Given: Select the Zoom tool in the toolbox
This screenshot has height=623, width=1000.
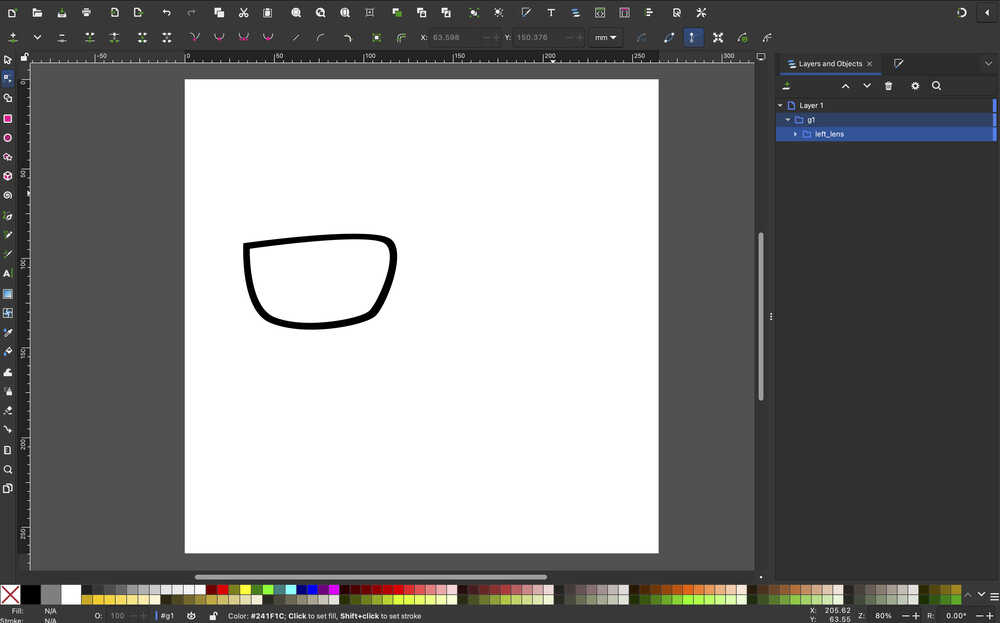Looking at the screenshot, I should [x=8, y=468].
